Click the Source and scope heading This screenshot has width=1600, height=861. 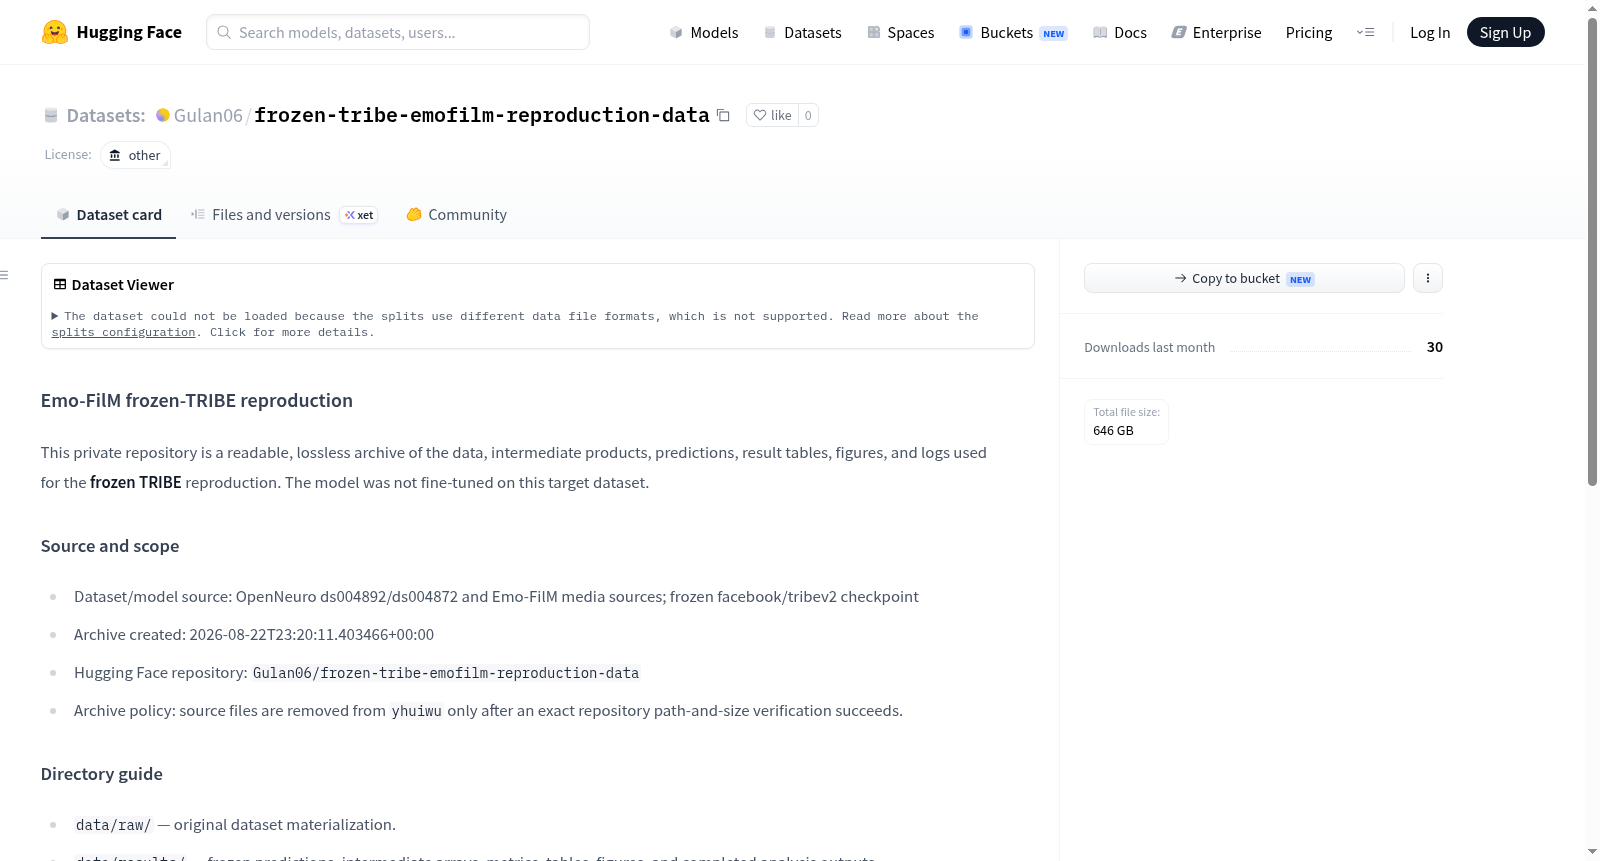tap(110, 546)
